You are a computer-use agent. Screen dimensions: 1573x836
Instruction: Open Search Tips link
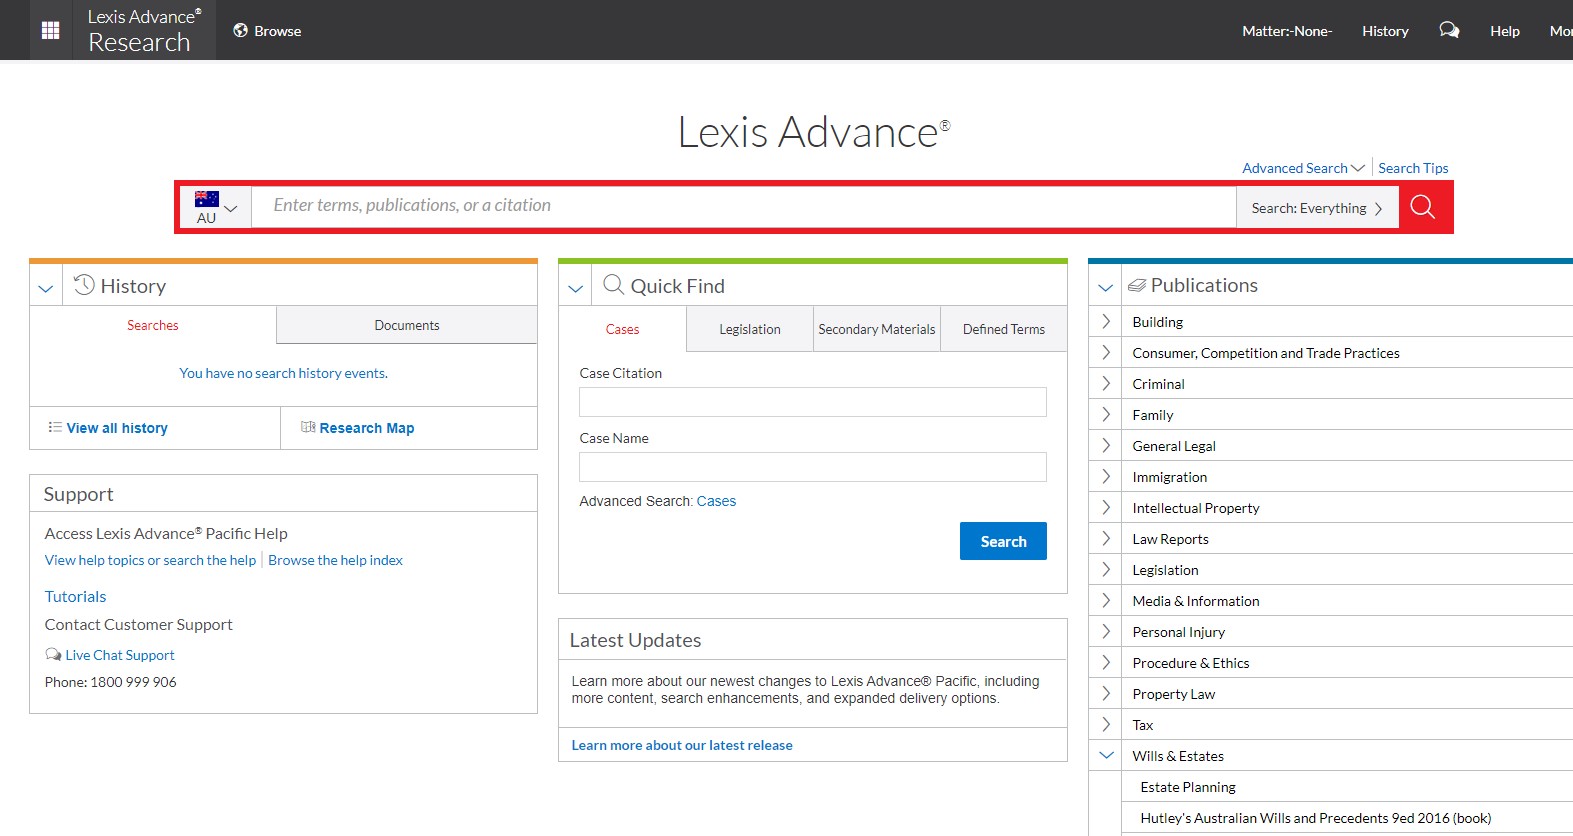coord(1413,168)
